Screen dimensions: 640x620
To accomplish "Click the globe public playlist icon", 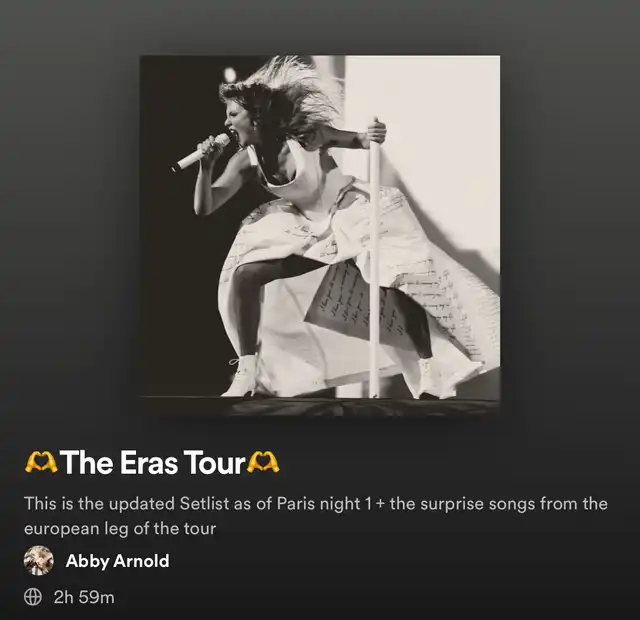I will coord(33,597).
